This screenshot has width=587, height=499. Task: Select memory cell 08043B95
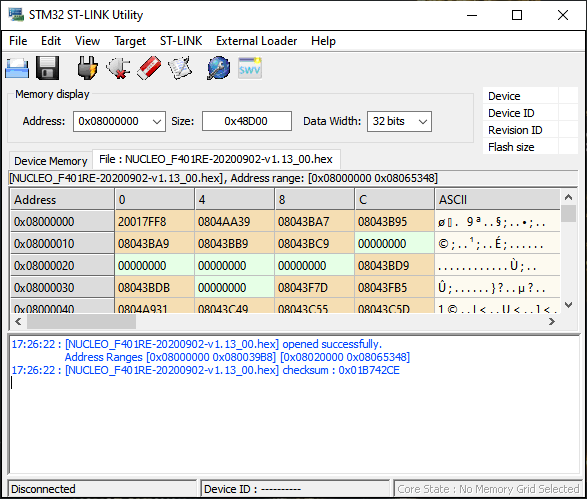[x=394, y=222]
